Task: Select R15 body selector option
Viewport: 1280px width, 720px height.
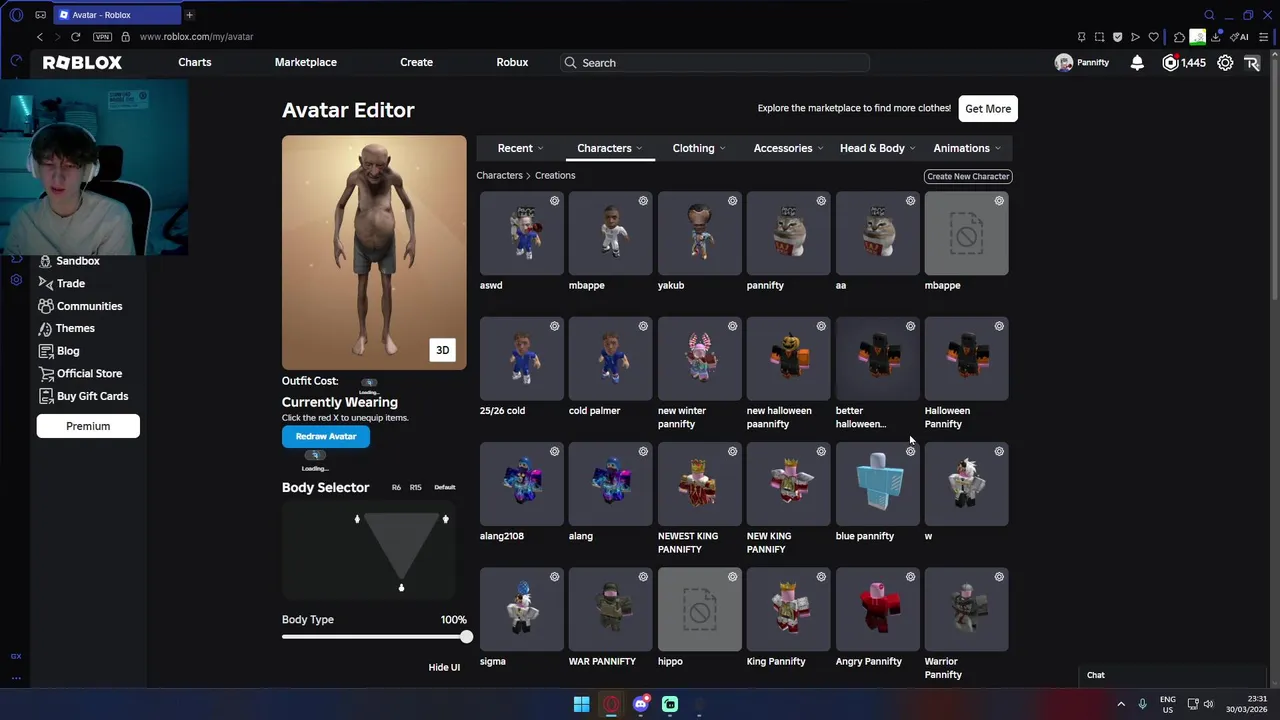Action: click(x=415, y=488)
